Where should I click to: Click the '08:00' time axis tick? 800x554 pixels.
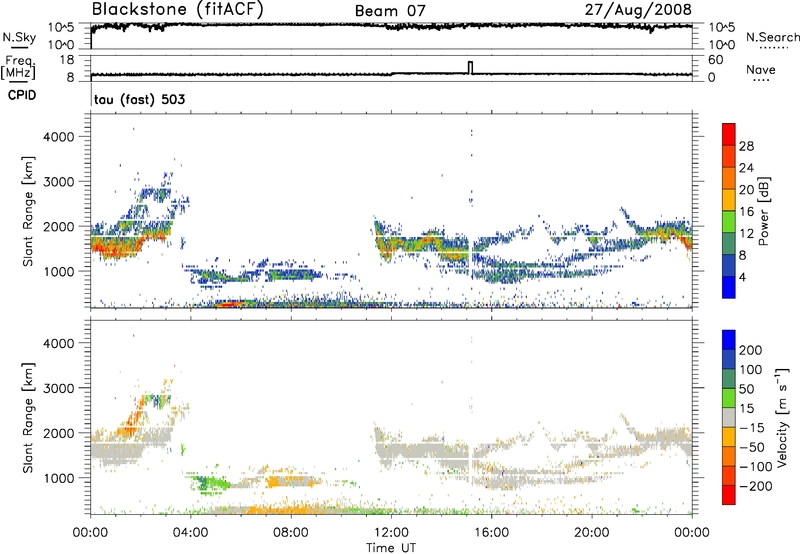pos(291,533)
